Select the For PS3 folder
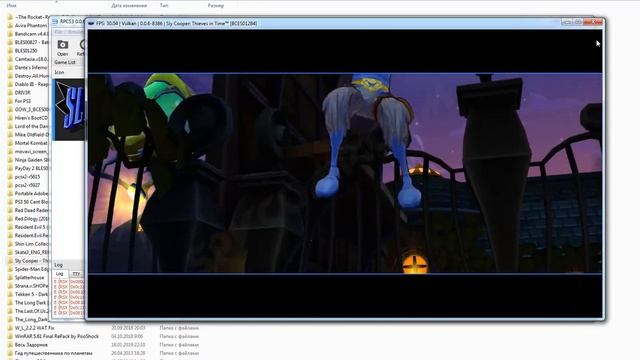 [x=23, y=101]
